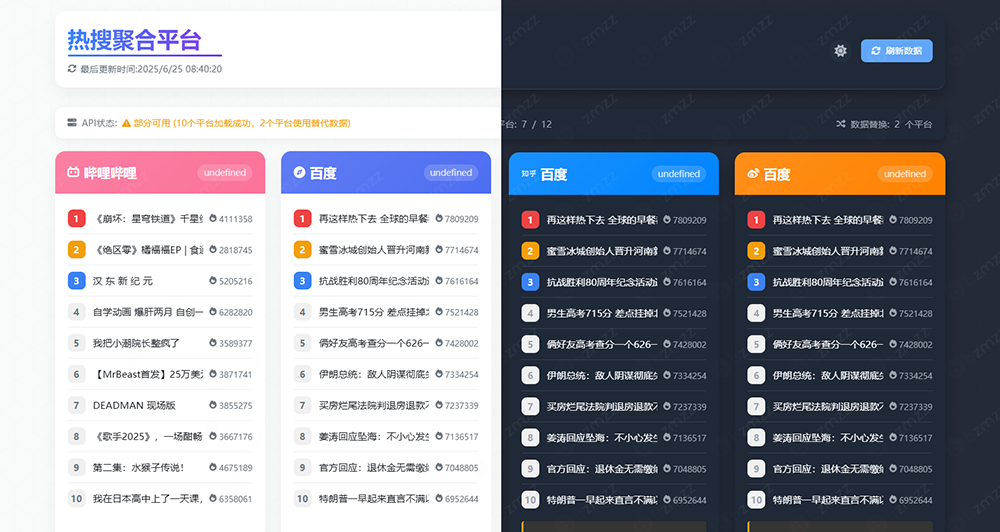
Task: Click the orange rank 2 badge in the 知乎-logo card
Action: pyautogui.click(x=530, y=251)
